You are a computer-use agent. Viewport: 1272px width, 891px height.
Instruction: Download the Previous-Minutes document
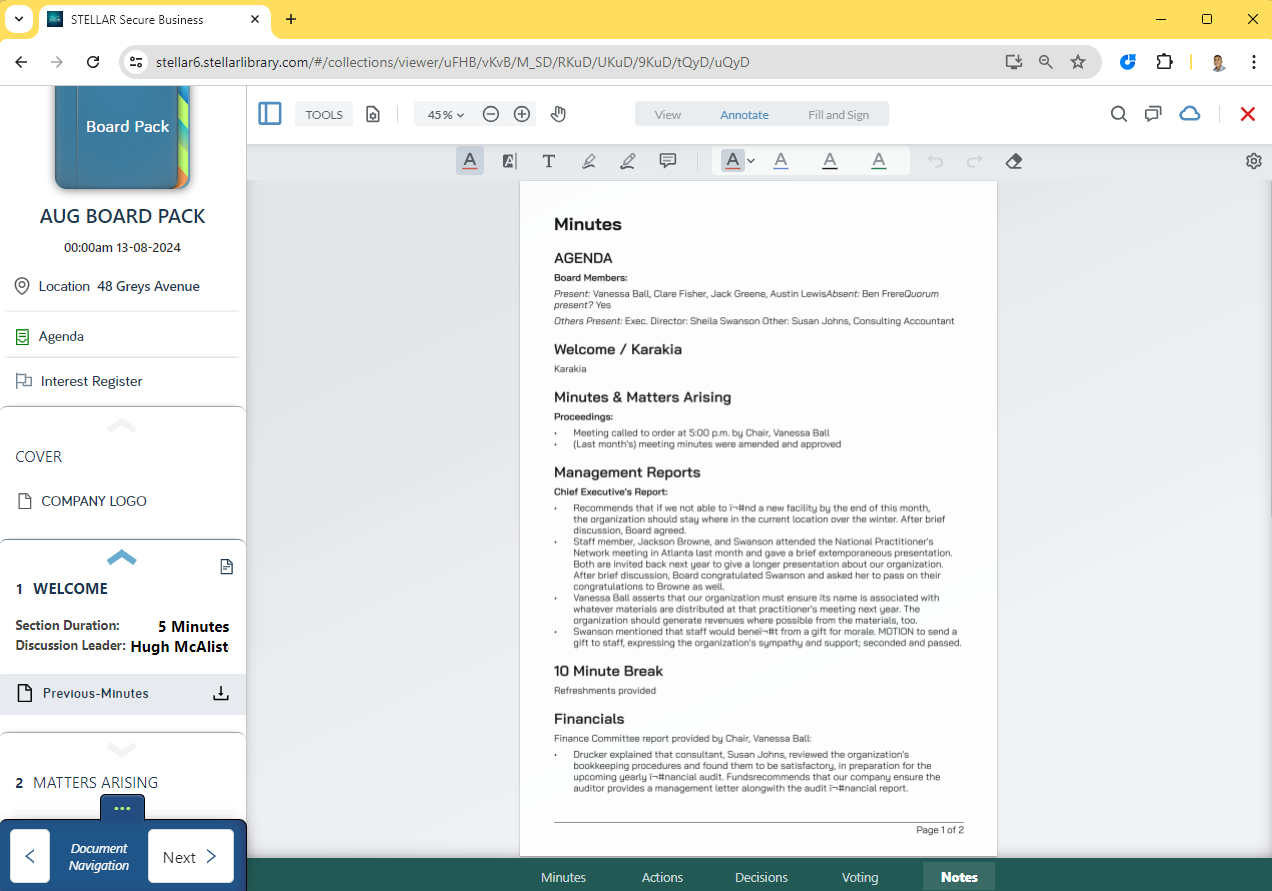click(x=220, y=692)
